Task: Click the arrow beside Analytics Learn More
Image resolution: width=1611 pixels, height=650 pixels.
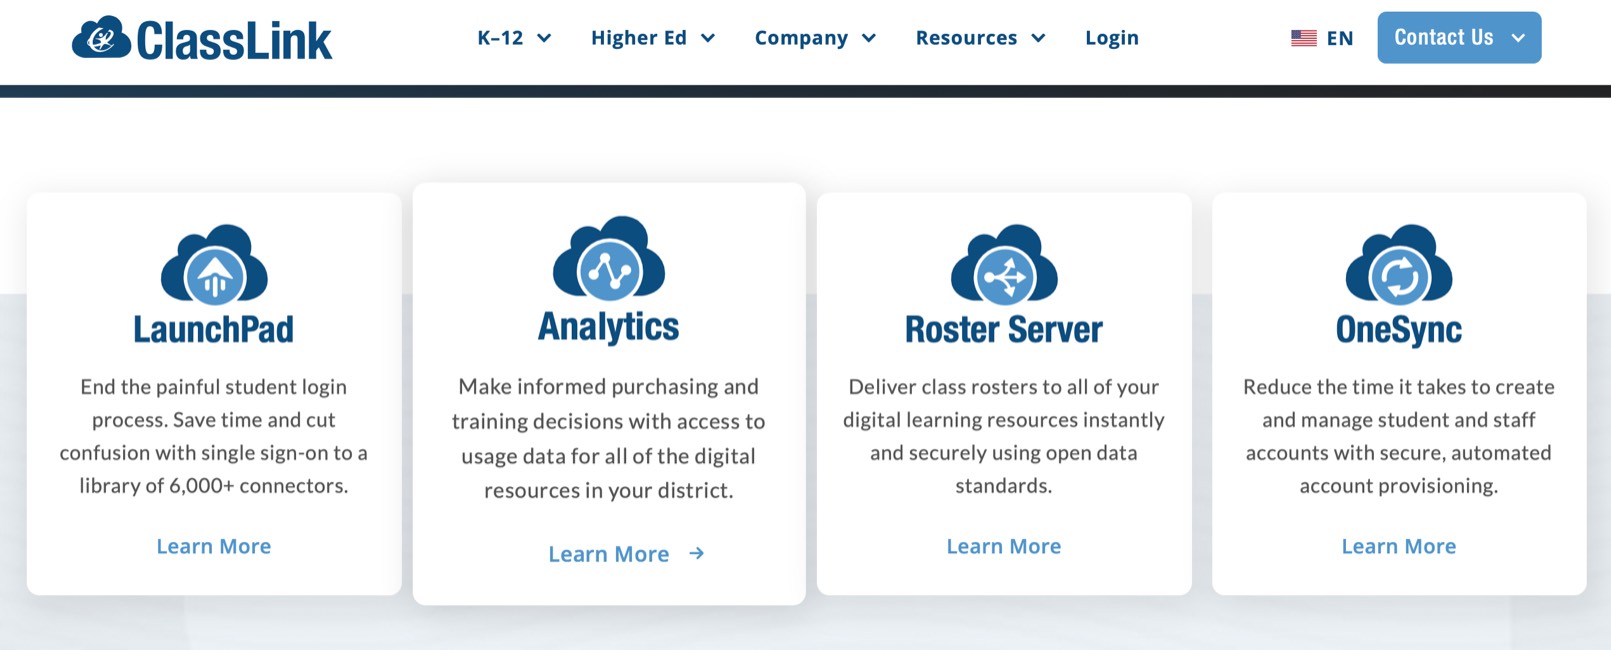Action: click(x=697, y=553)
